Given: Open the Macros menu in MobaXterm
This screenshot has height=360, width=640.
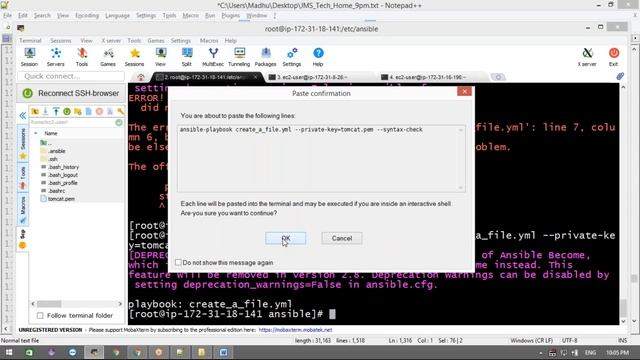Looking at the screenshot, I should [x=209, y=41].
